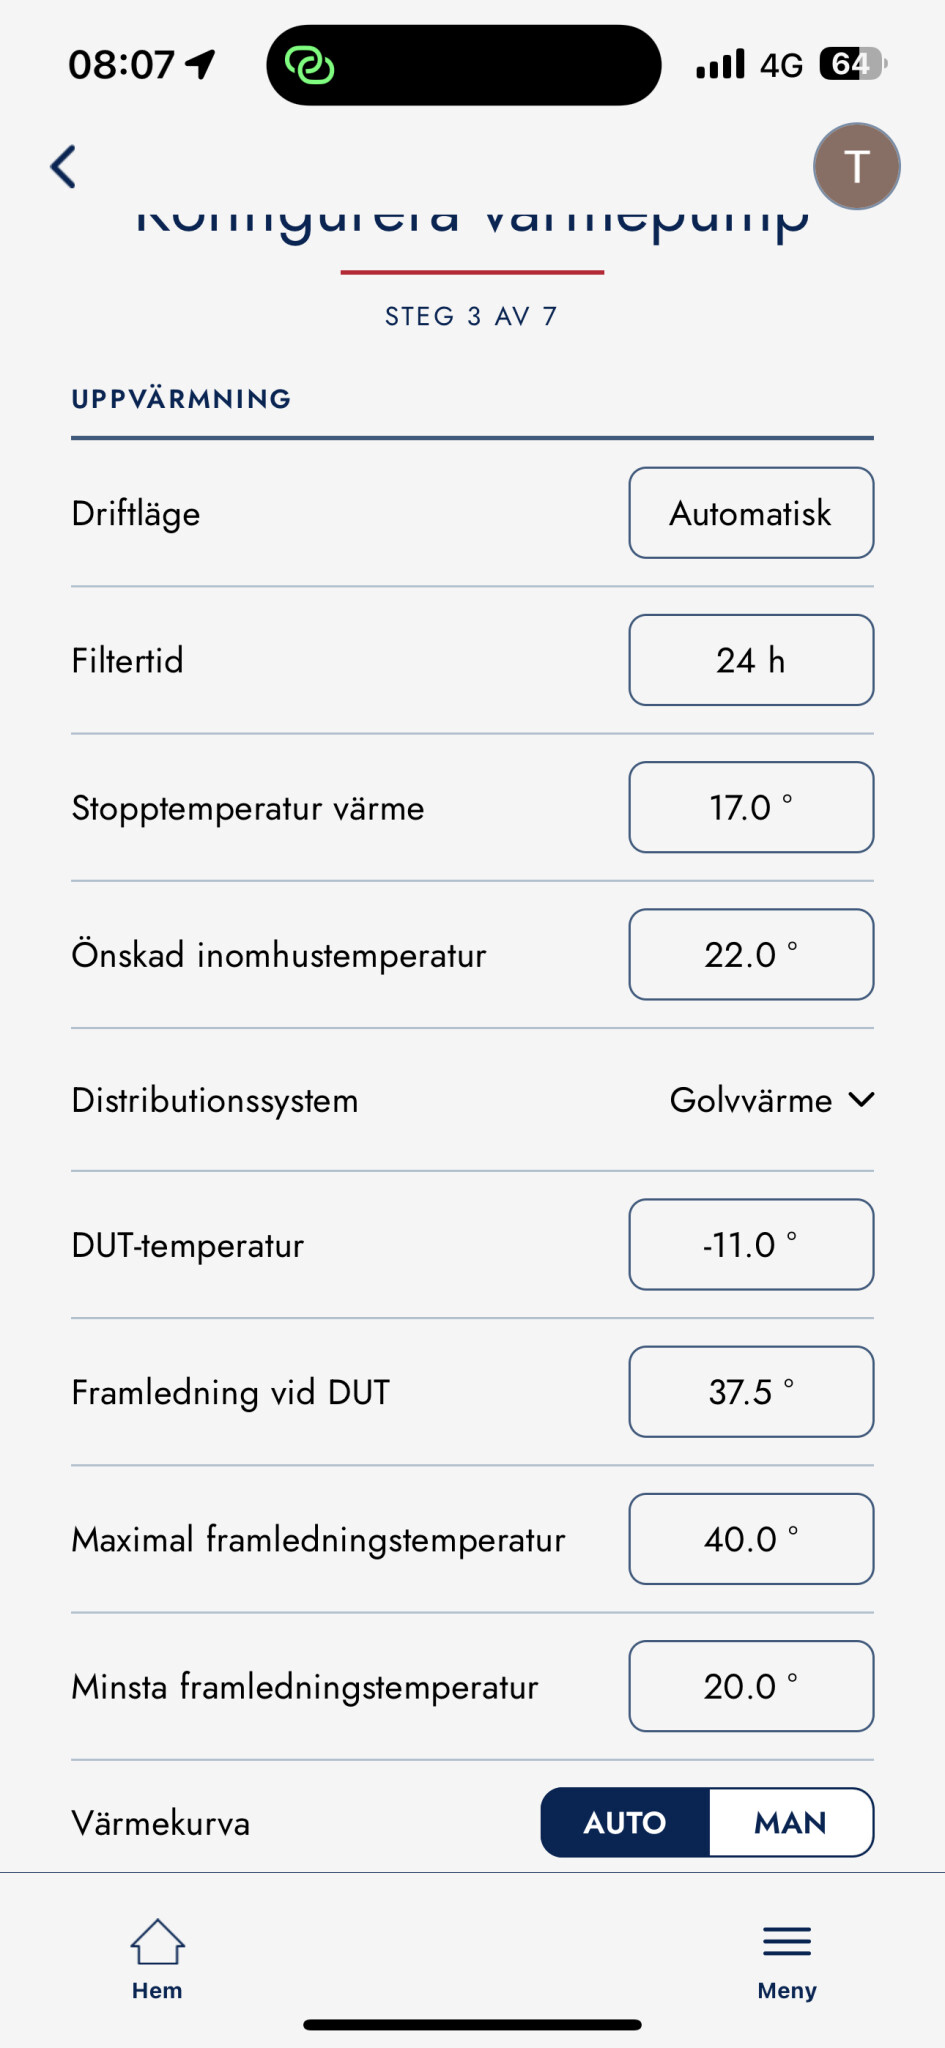Edit the DUT-temperatur value -11.0
The image size is (945, 2048).
(x=751, y=1245)
